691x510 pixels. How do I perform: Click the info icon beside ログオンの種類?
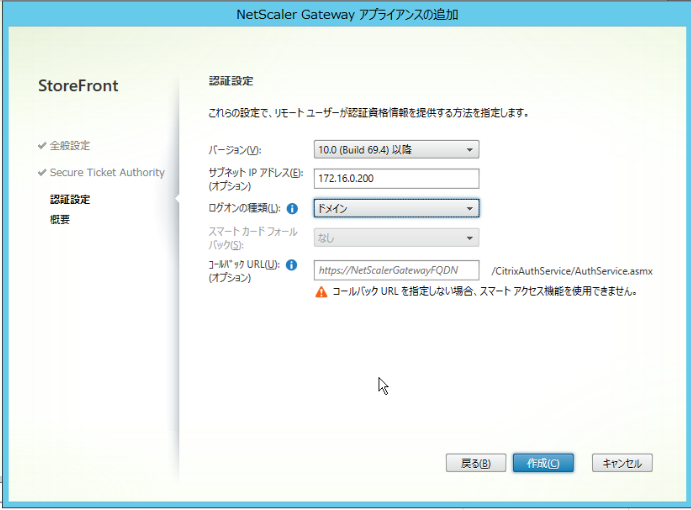click(292, 208)
